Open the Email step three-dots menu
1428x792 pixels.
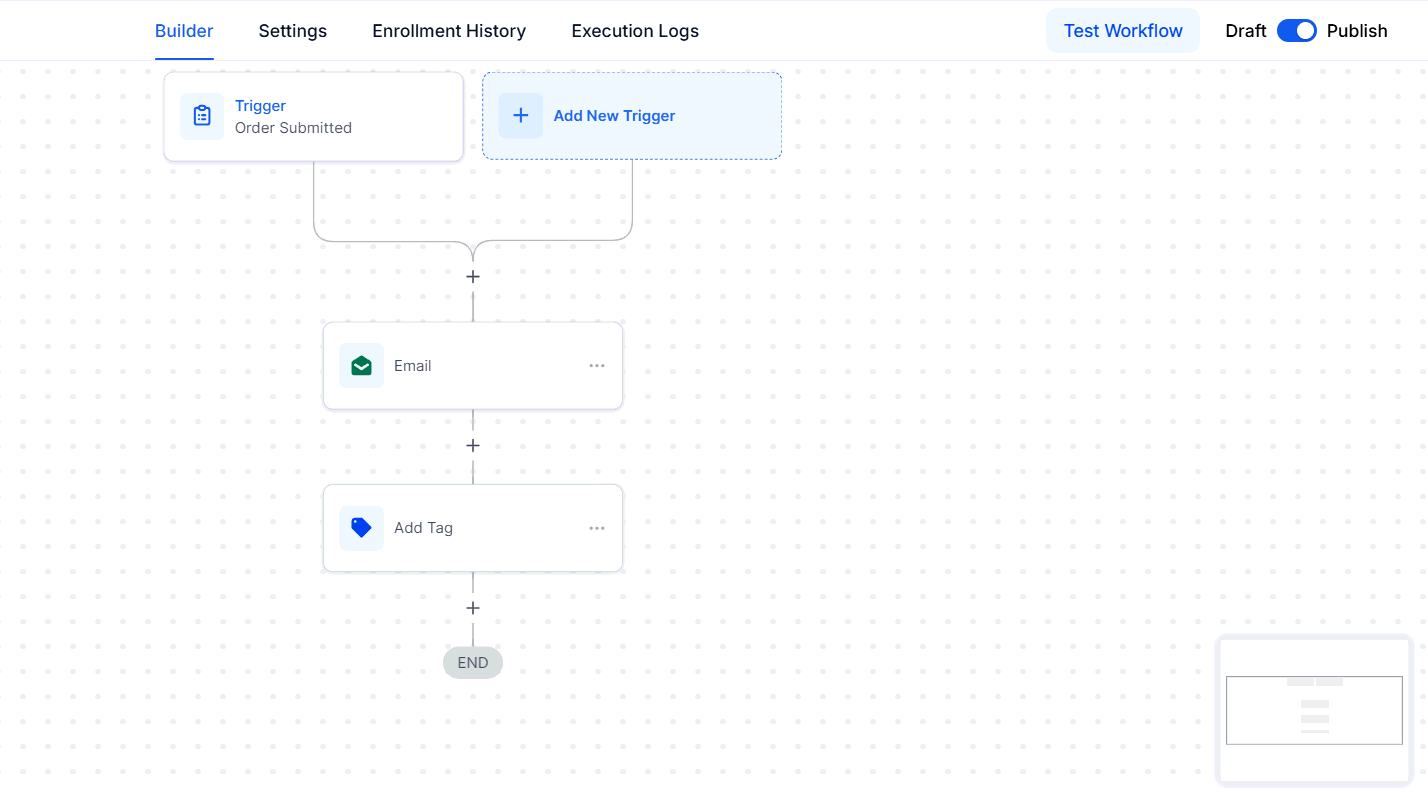[597, 366]
